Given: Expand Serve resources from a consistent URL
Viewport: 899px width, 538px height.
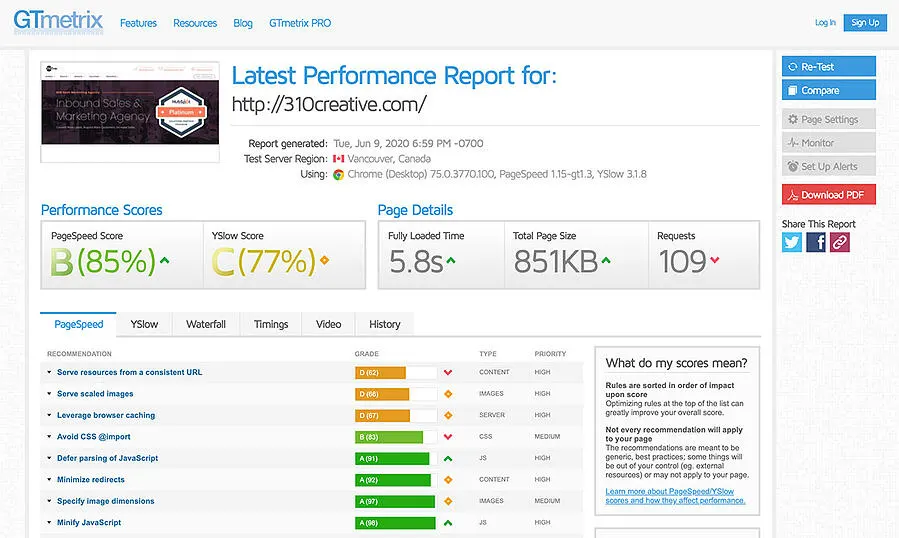Looking at the screenshot, I should coord(130,372).
